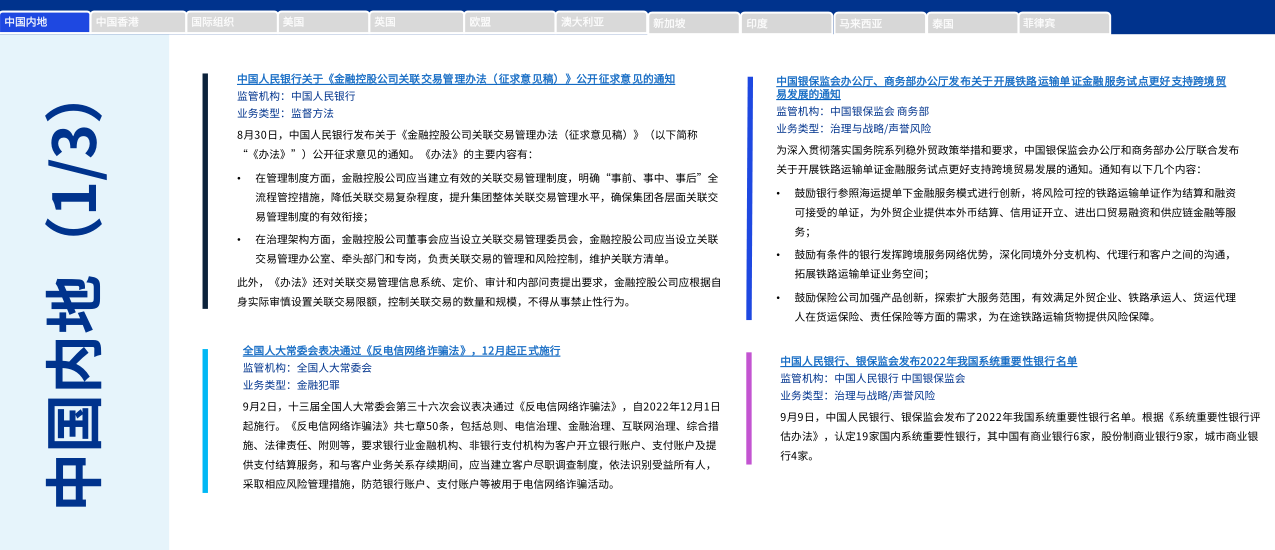Select the 澳大利亚 tab

coord(600,22)
